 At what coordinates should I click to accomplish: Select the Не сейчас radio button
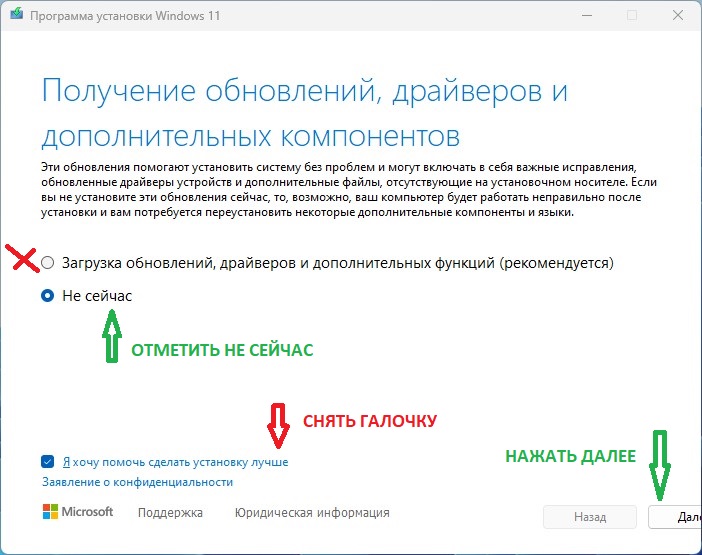pyautogui.click(x=47, y=296)
